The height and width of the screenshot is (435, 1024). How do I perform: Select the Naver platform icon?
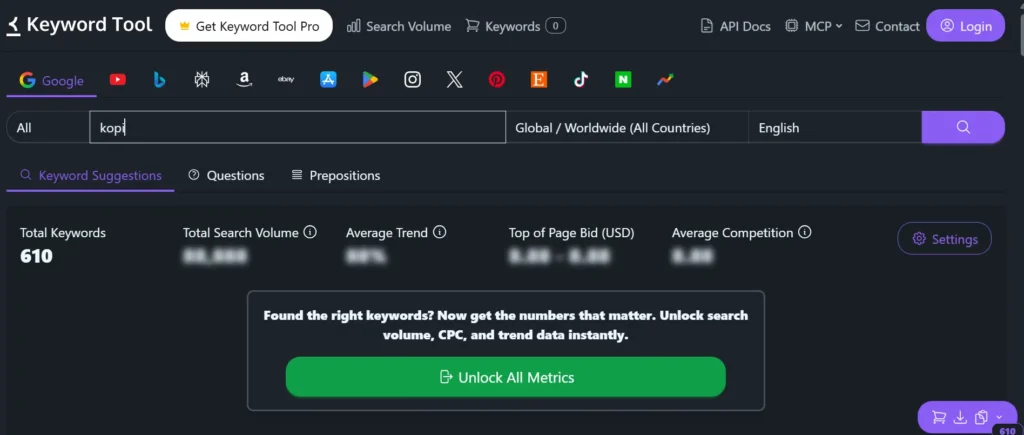click(623, 80)
